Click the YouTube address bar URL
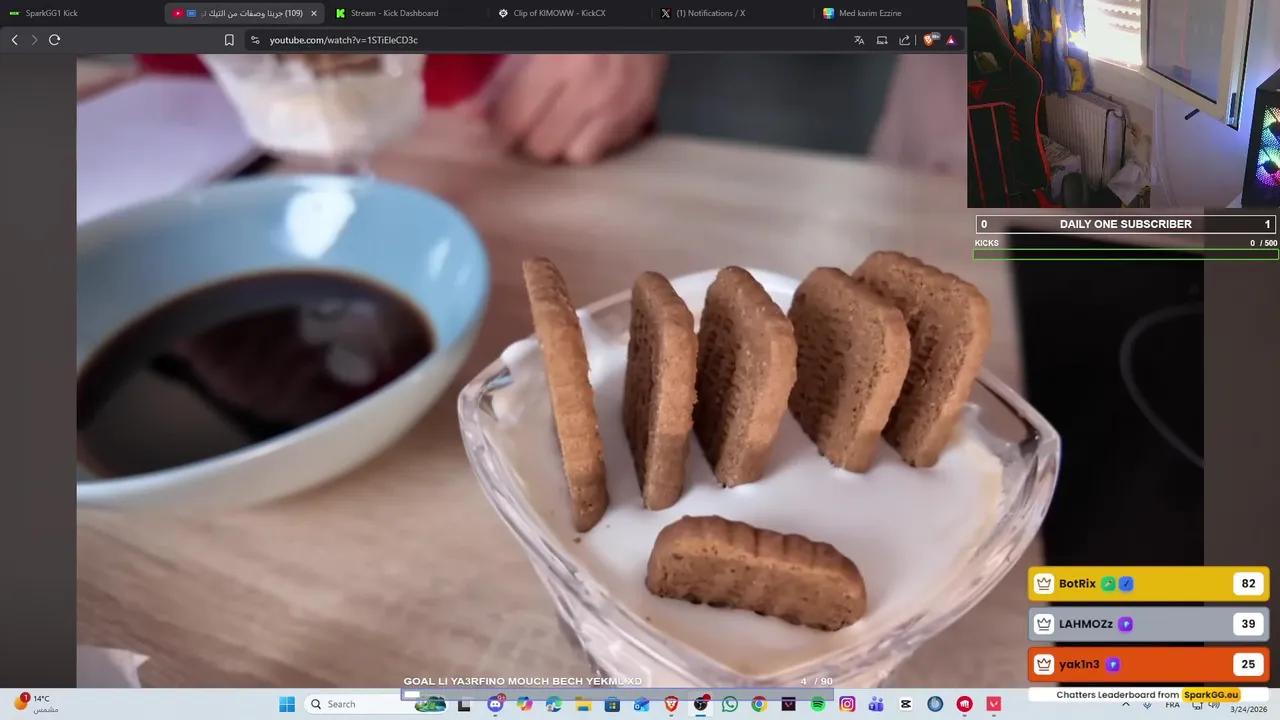1280x720 pixels. (x=343, y=40)
